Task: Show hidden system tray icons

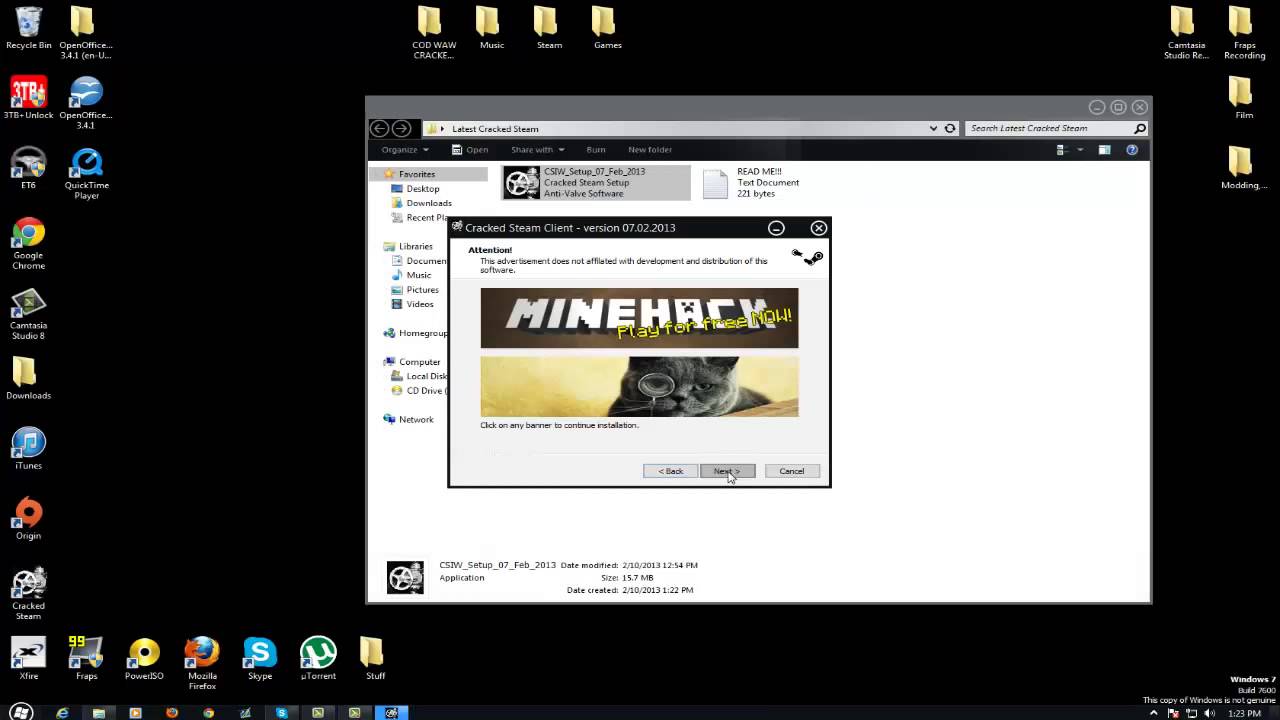Action: coord(1152,714)
